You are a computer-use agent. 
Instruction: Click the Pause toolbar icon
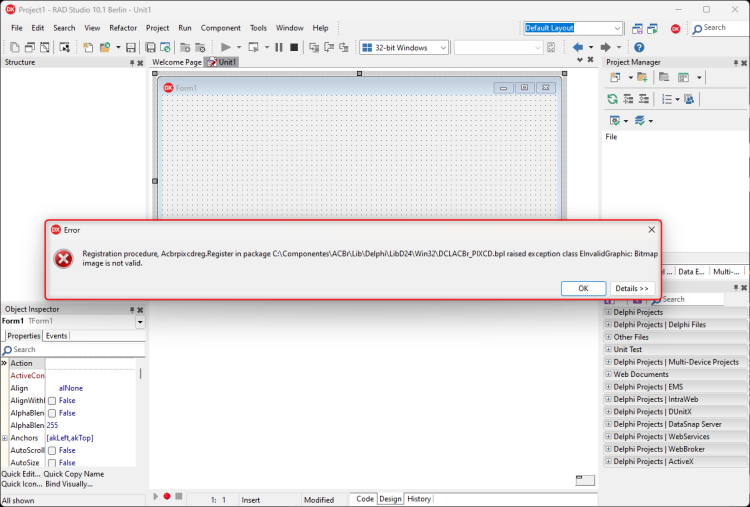279,47
